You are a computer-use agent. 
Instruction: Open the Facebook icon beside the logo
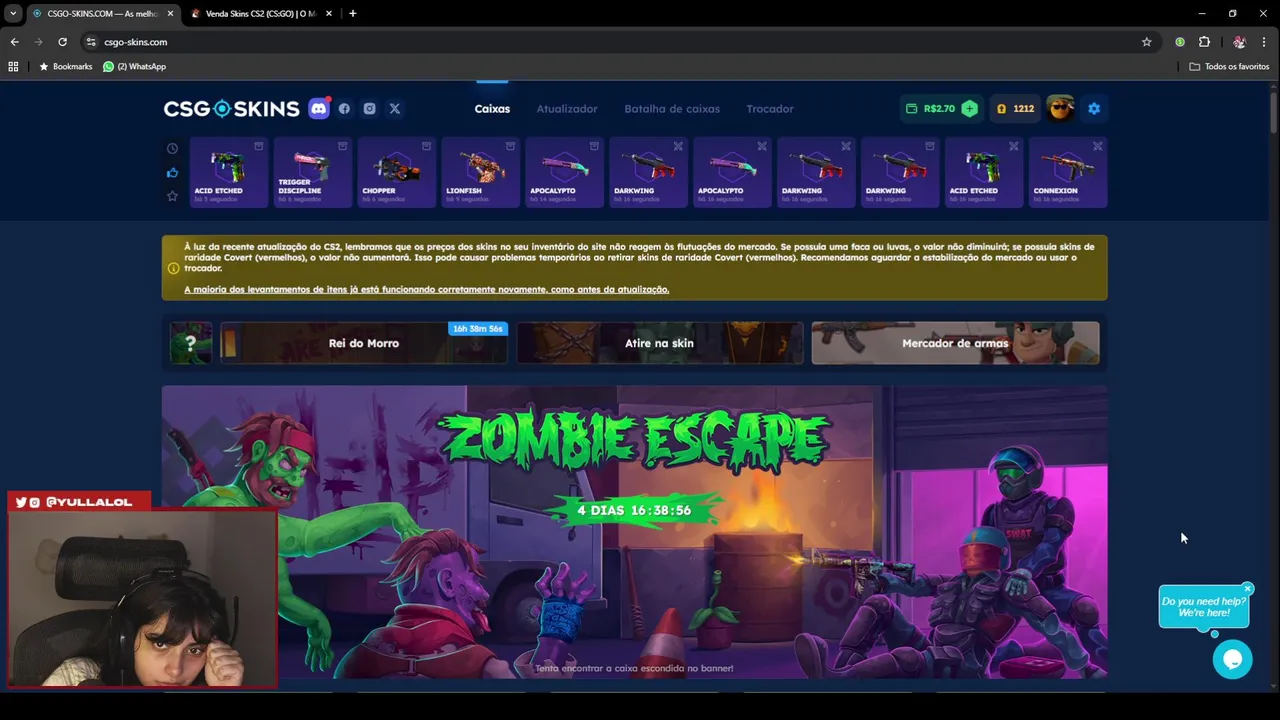[344, 108]
